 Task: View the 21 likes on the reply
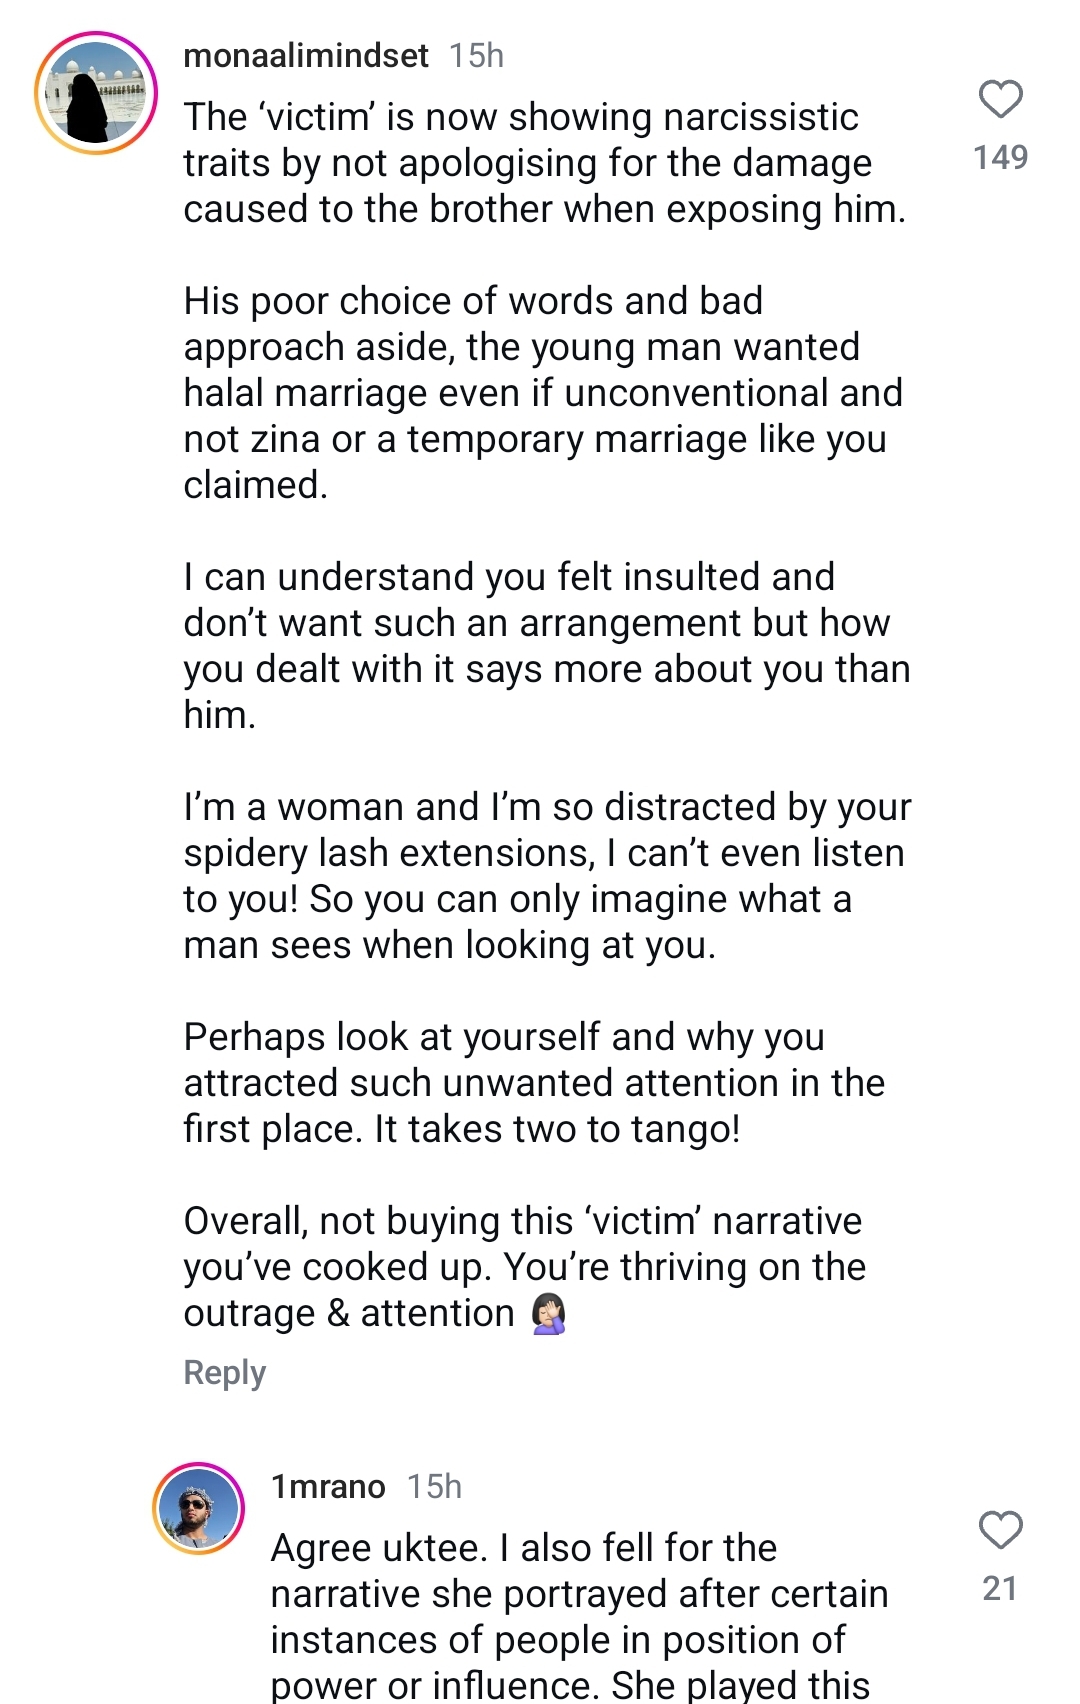tap(1000, 1588)
